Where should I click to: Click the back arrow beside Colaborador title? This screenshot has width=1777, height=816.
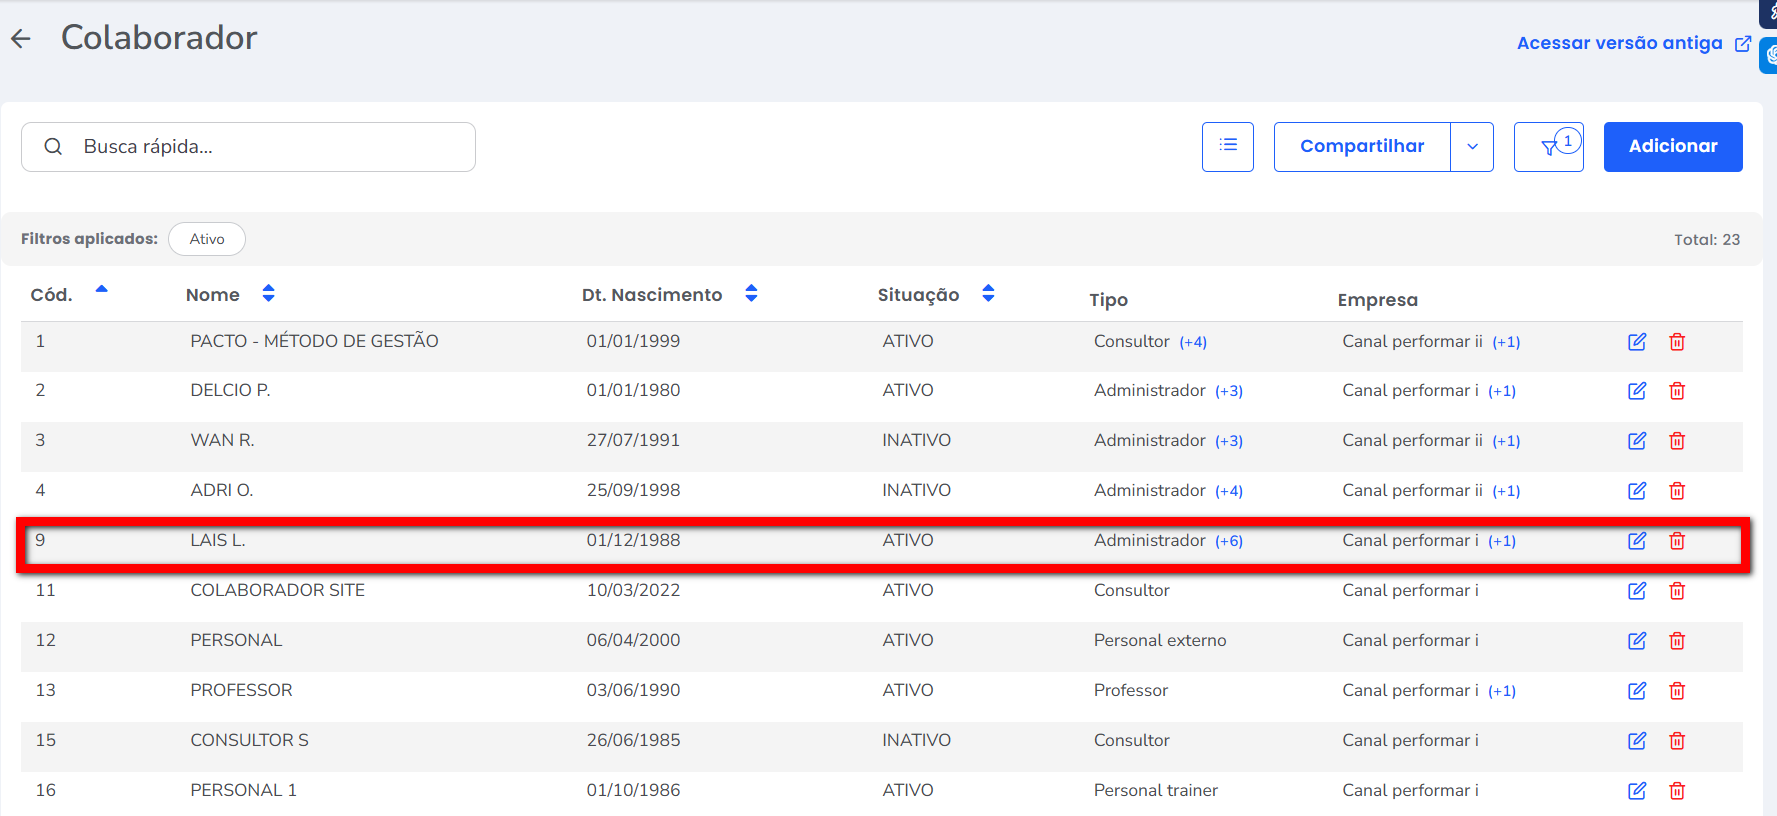pos(21,39)
